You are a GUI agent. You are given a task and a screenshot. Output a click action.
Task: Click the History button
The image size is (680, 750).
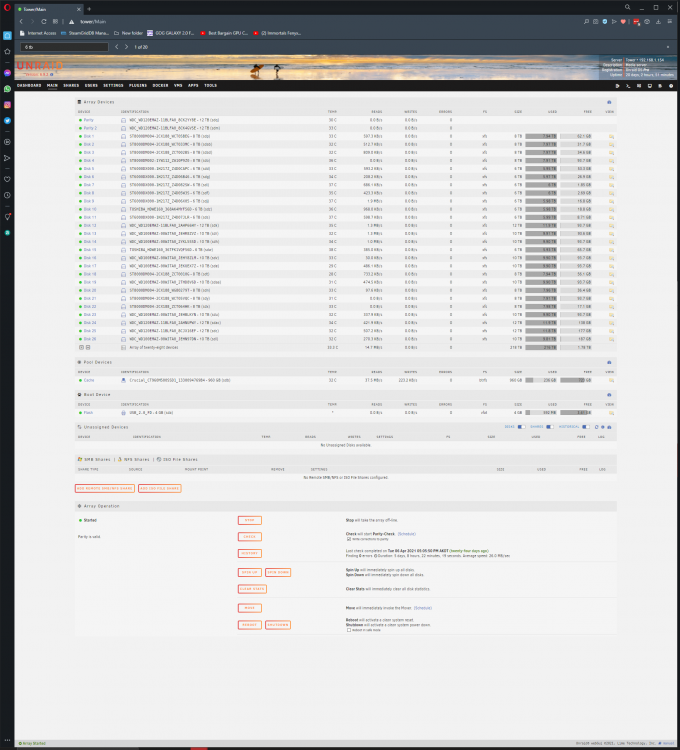tap(250, 553)
